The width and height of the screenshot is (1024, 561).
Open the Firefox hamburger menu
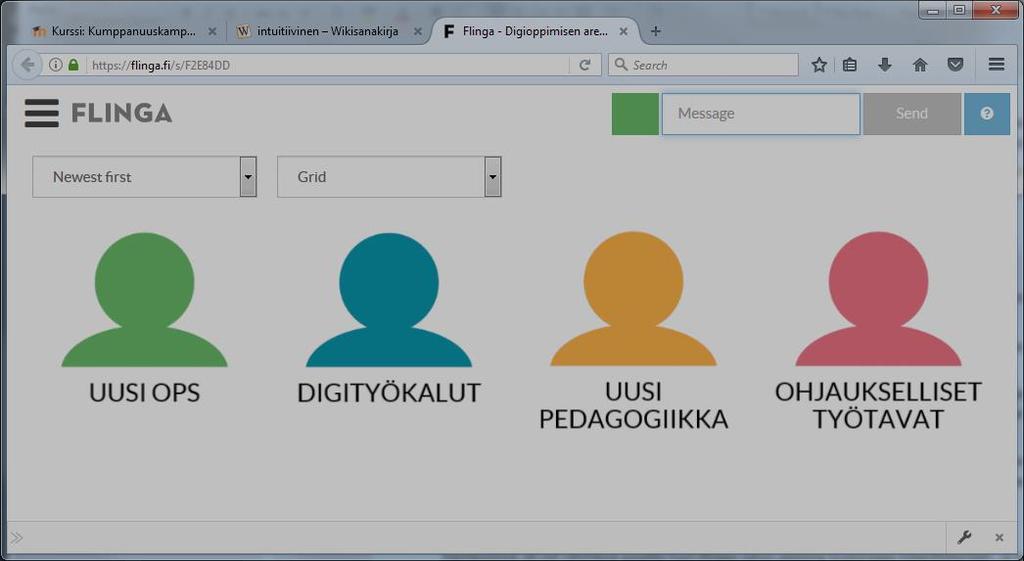coord(996,65)
